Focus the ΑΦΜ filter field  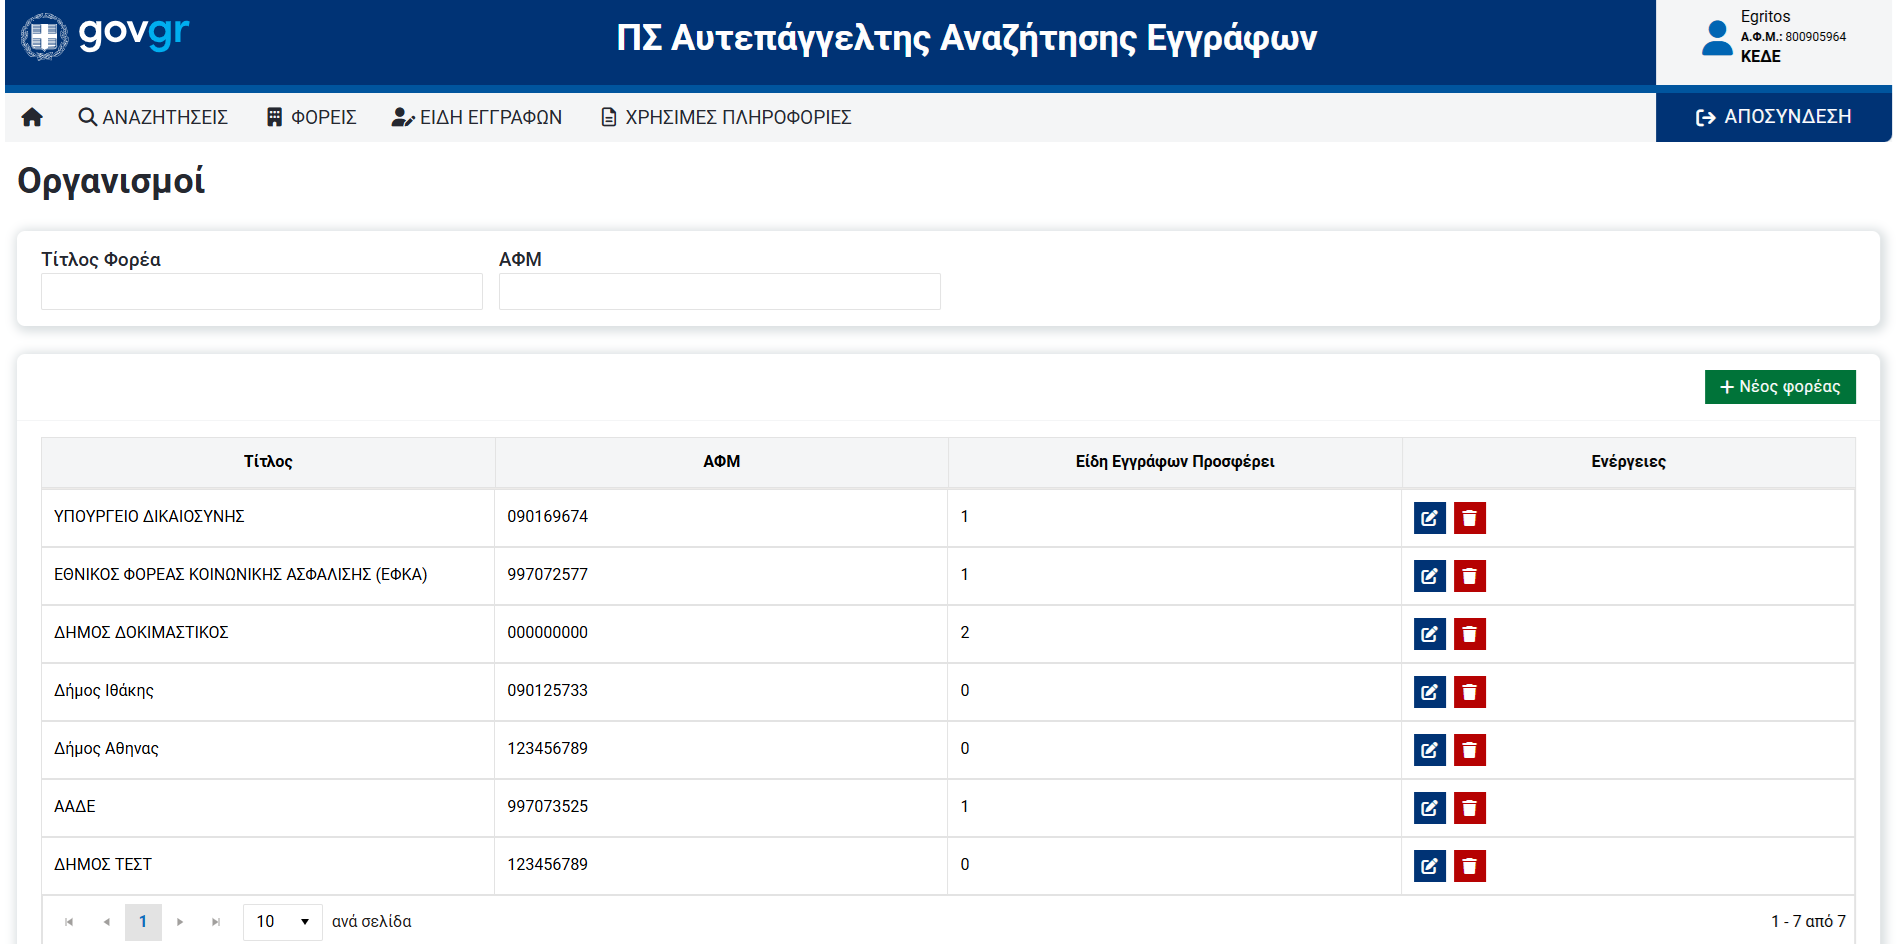tap(720, 292)
